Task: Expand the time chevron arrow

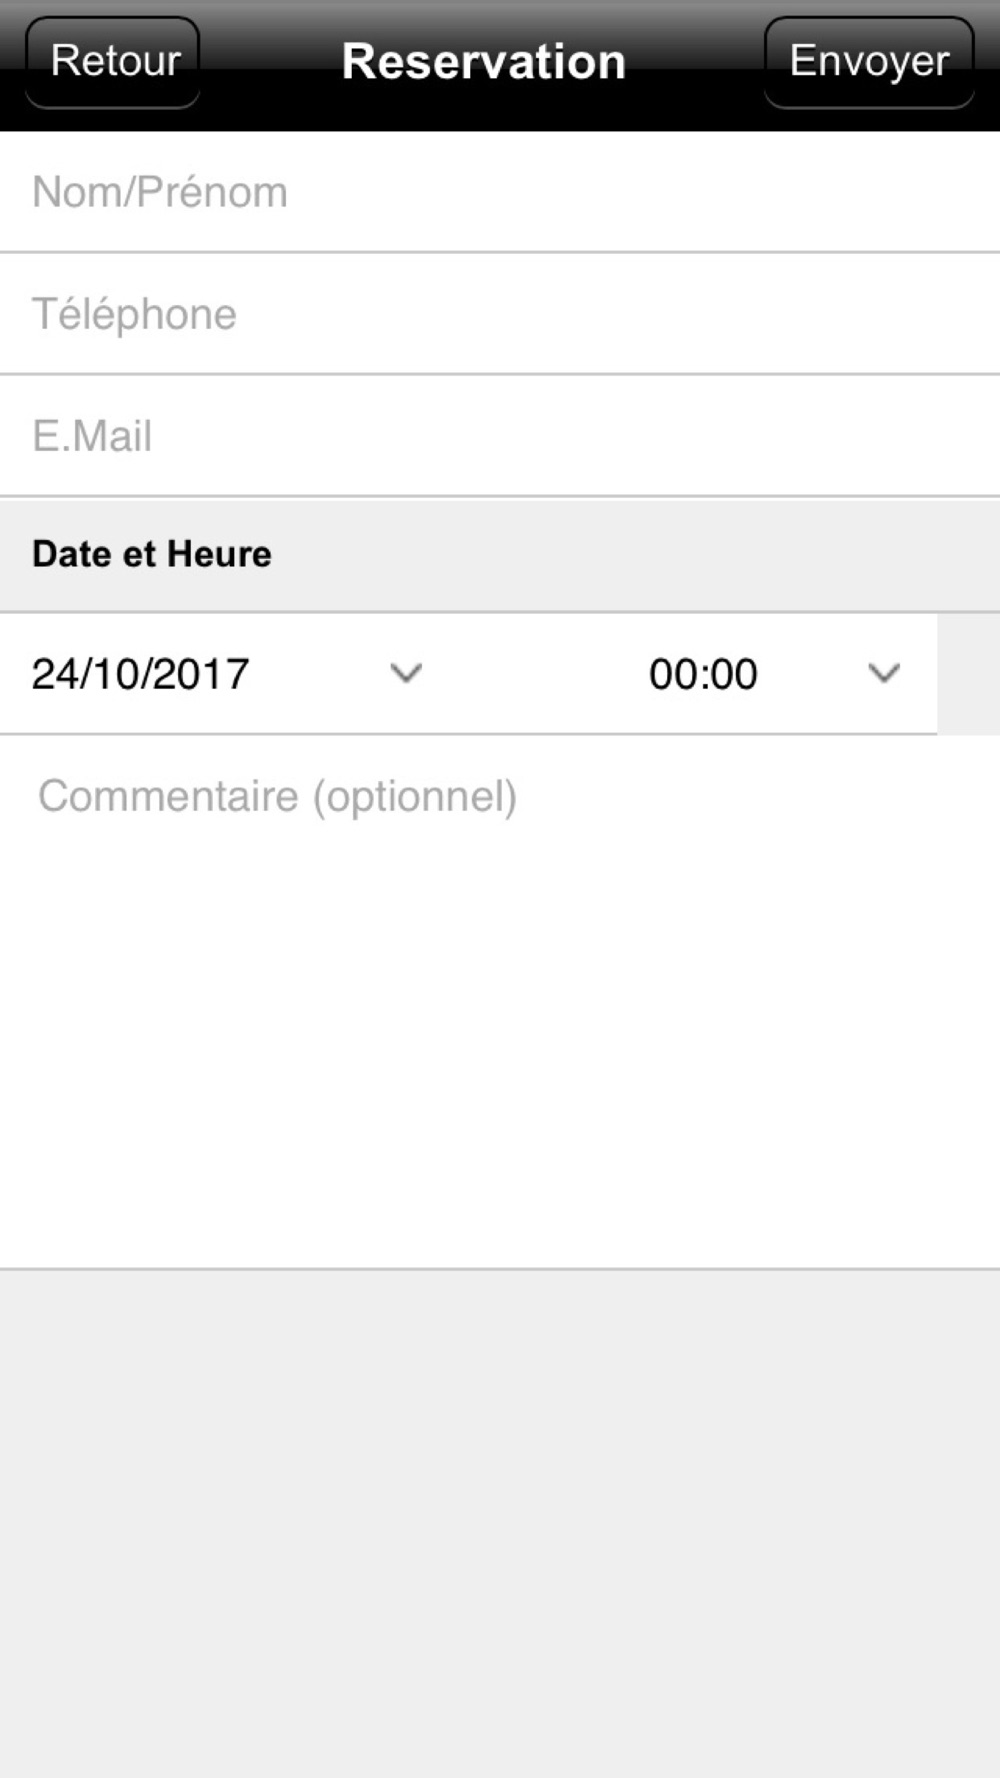Action: point(884,673)
